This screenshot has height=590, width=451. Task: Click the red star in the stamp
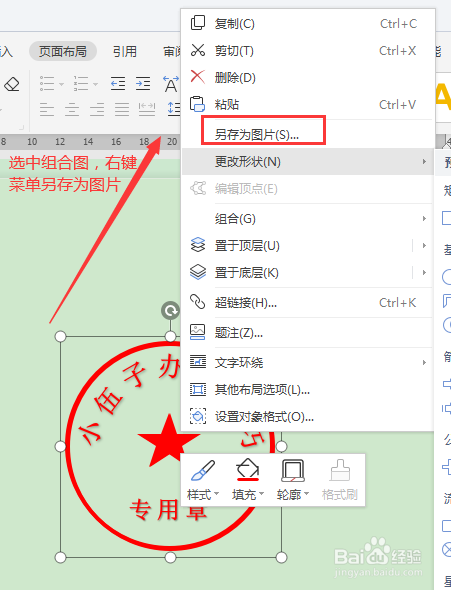pyautogui.click(x=169, y=441)
